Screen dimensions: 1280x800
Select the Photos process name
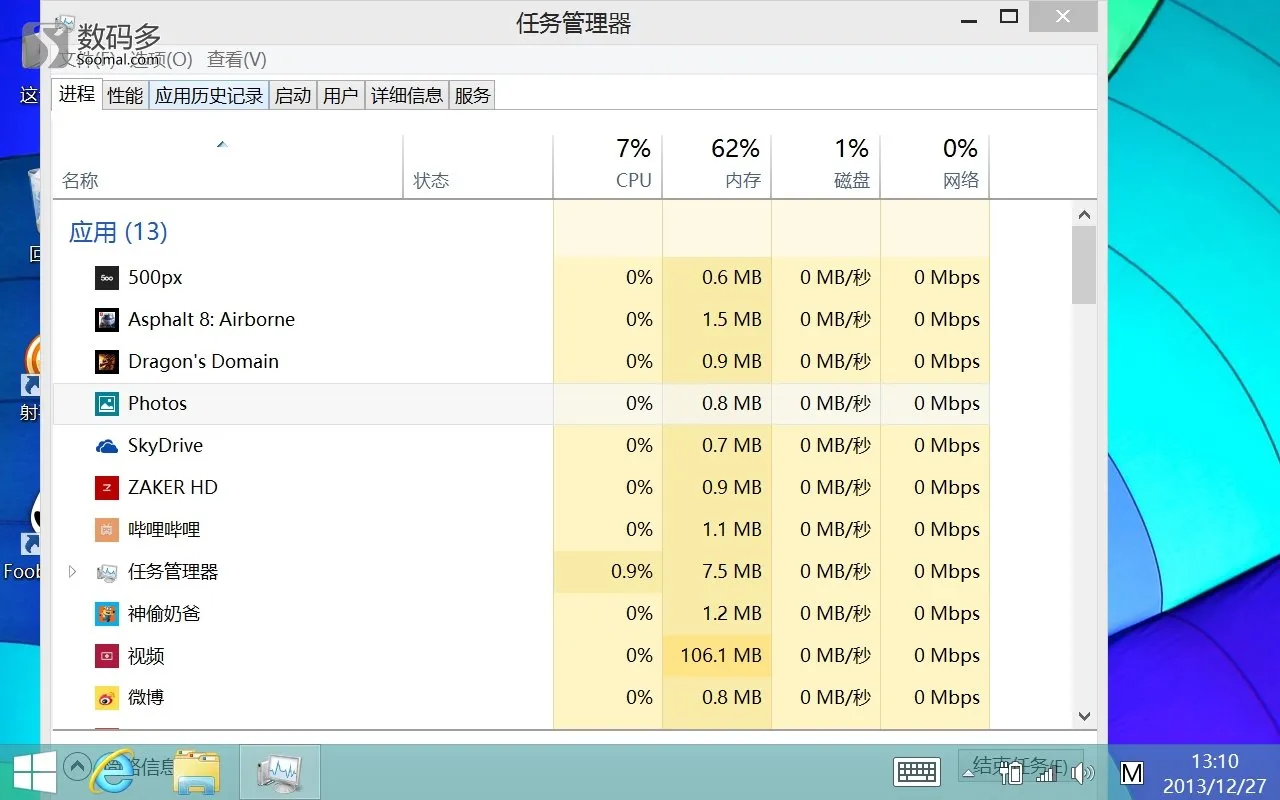tap(157, 404)
